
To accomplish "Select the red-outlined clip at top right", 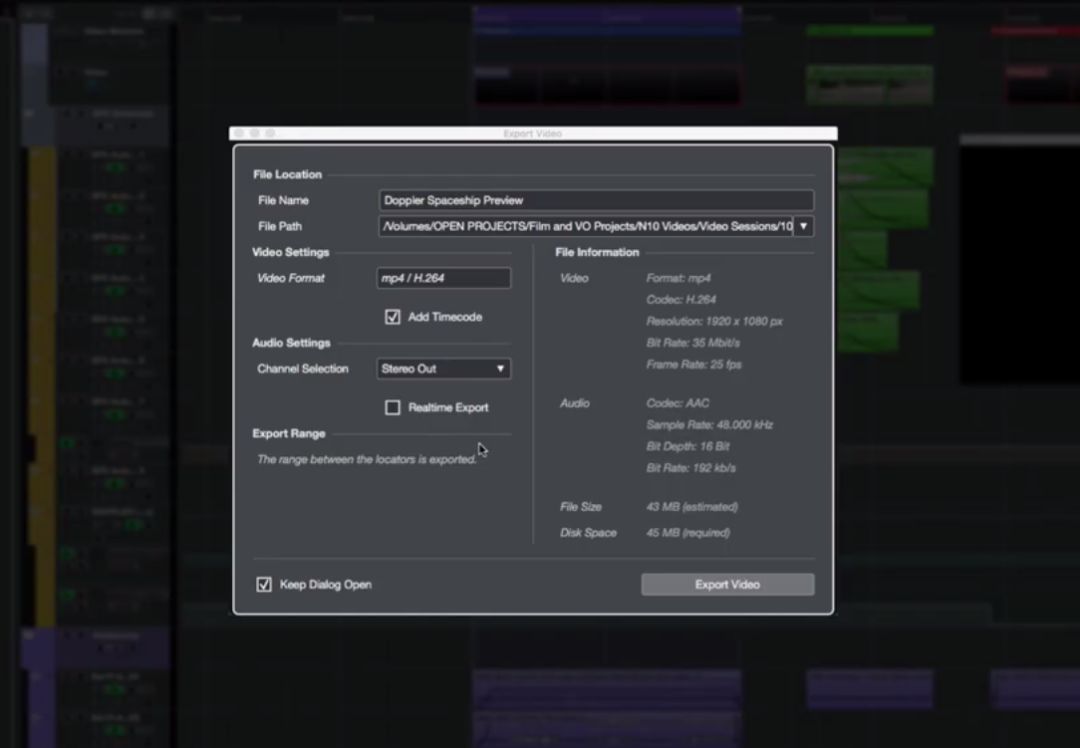I will pos(1040,85).
